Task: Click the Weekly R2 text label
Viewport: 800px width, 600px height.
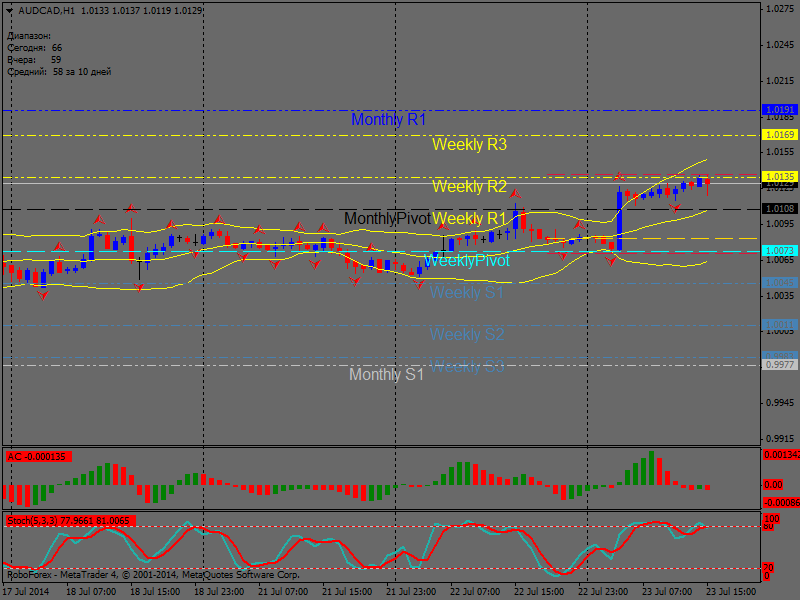Action: (469, 187)
